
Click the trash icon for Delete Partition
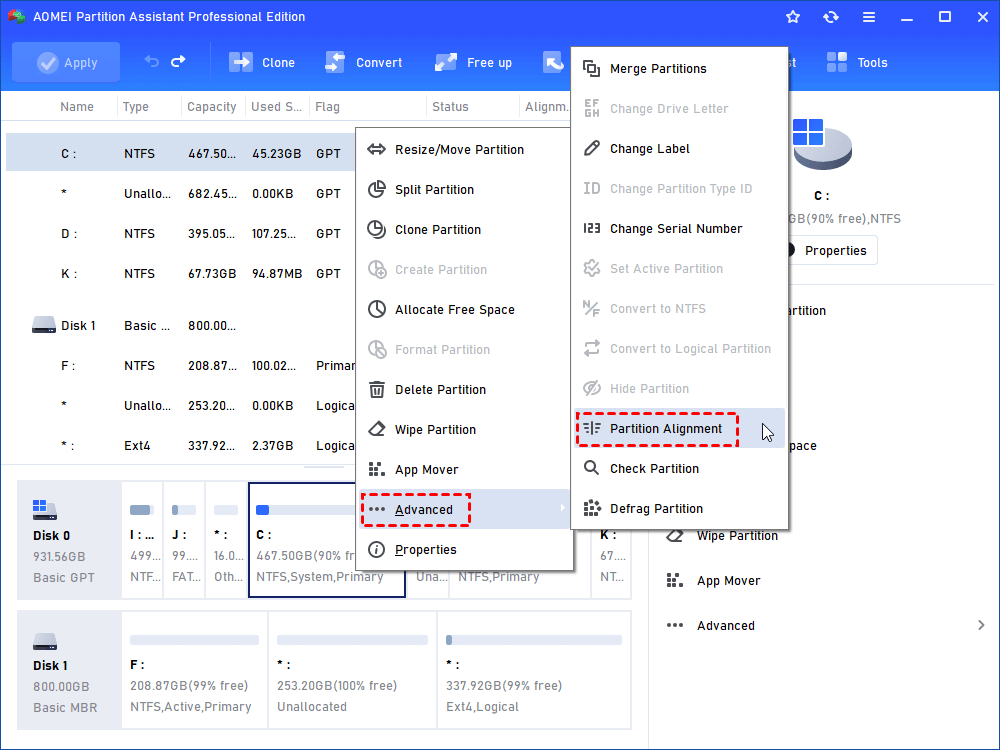(377, 389)
